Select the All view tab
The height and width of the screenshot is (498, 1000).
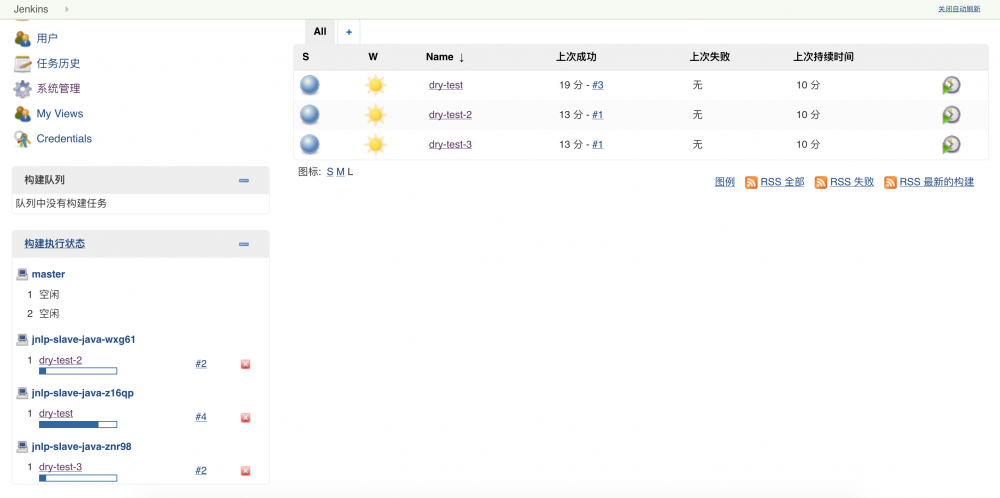coord(320,31)
